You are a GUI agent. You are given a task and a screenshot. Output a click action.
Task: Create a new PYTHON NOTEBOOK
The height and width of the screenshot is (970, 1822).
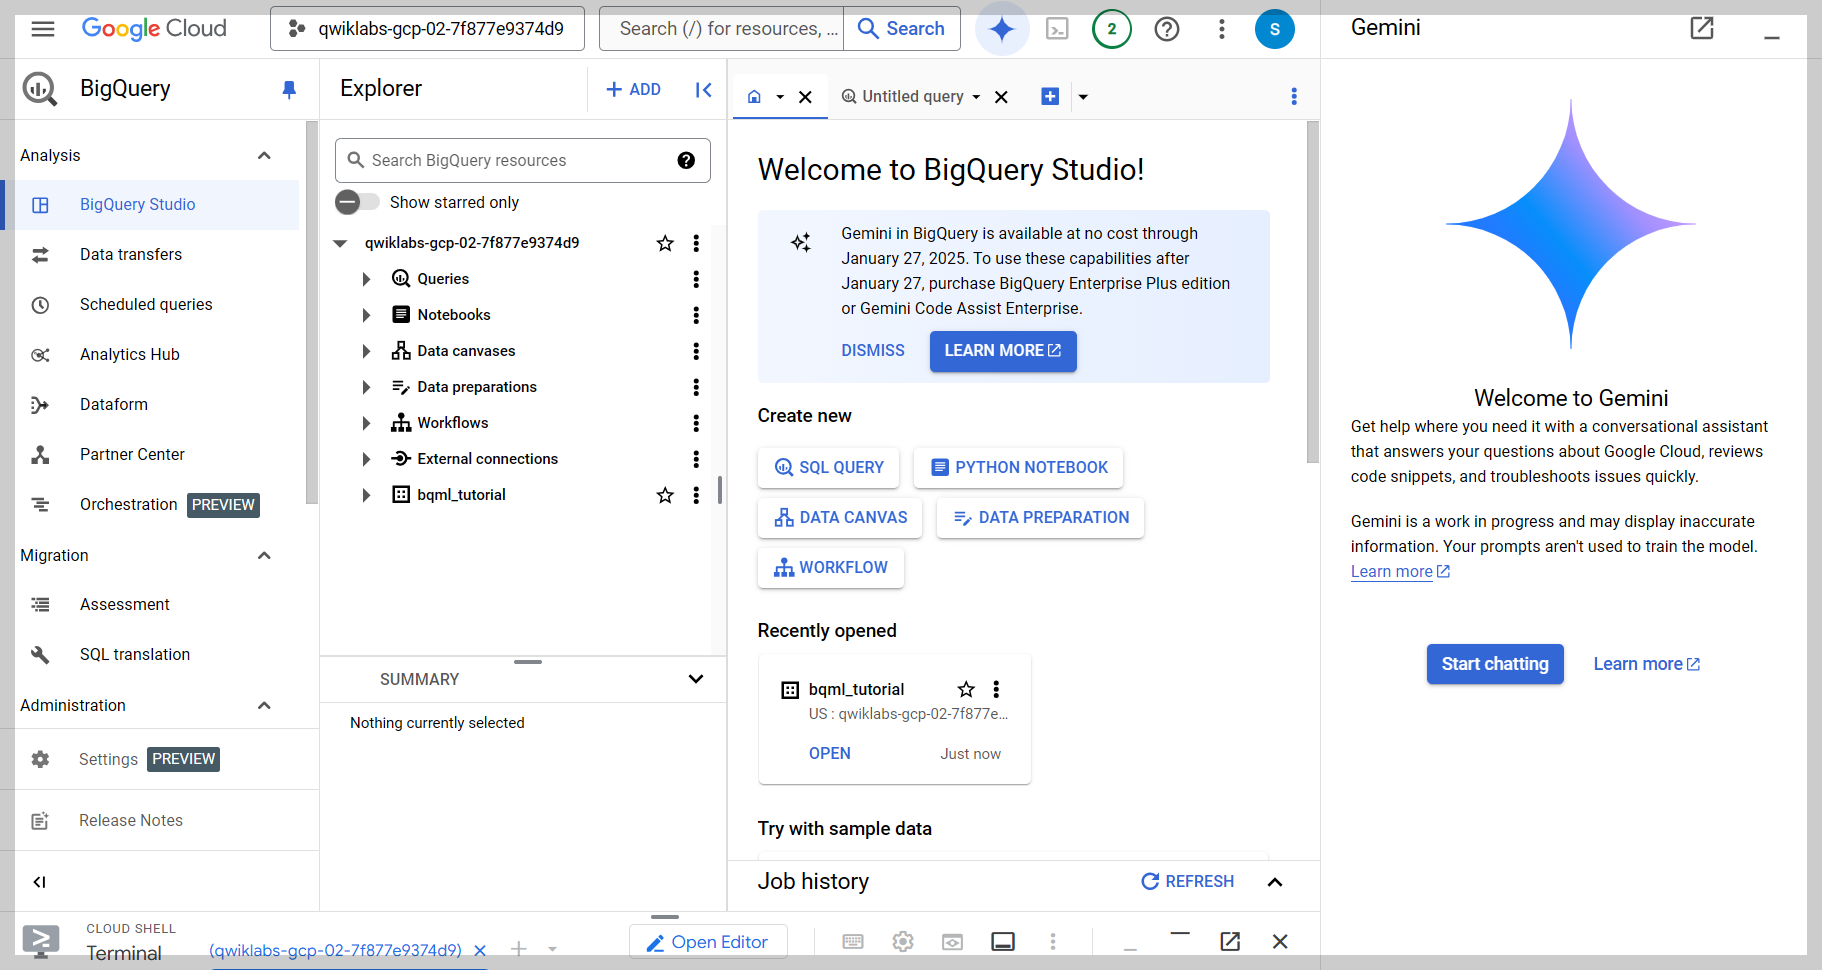(x=1018, y=467)
